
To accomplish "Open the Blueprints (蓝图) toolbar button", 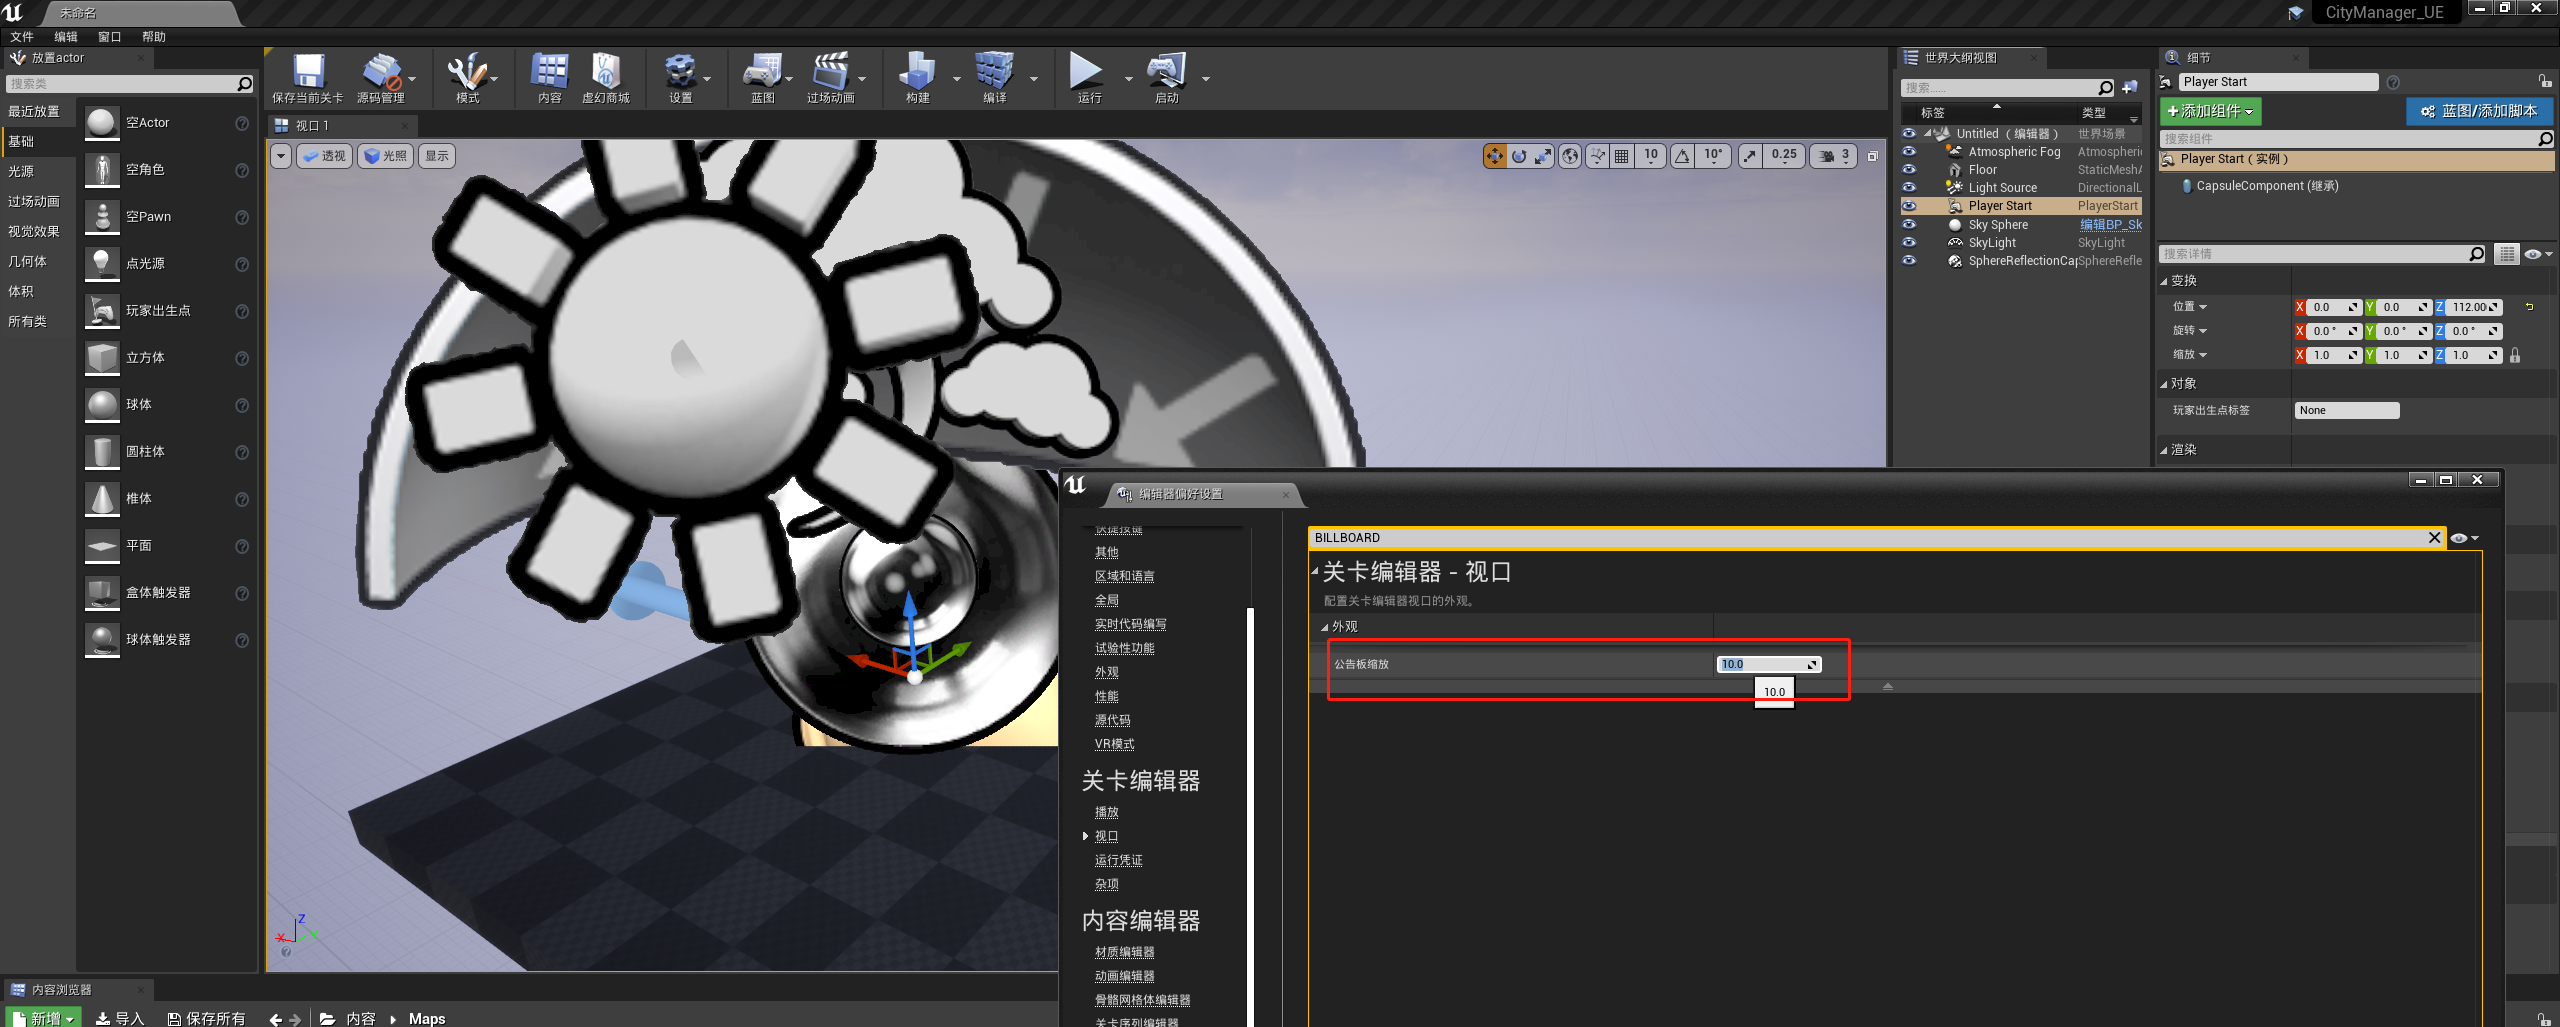I will tap(762, 79).
